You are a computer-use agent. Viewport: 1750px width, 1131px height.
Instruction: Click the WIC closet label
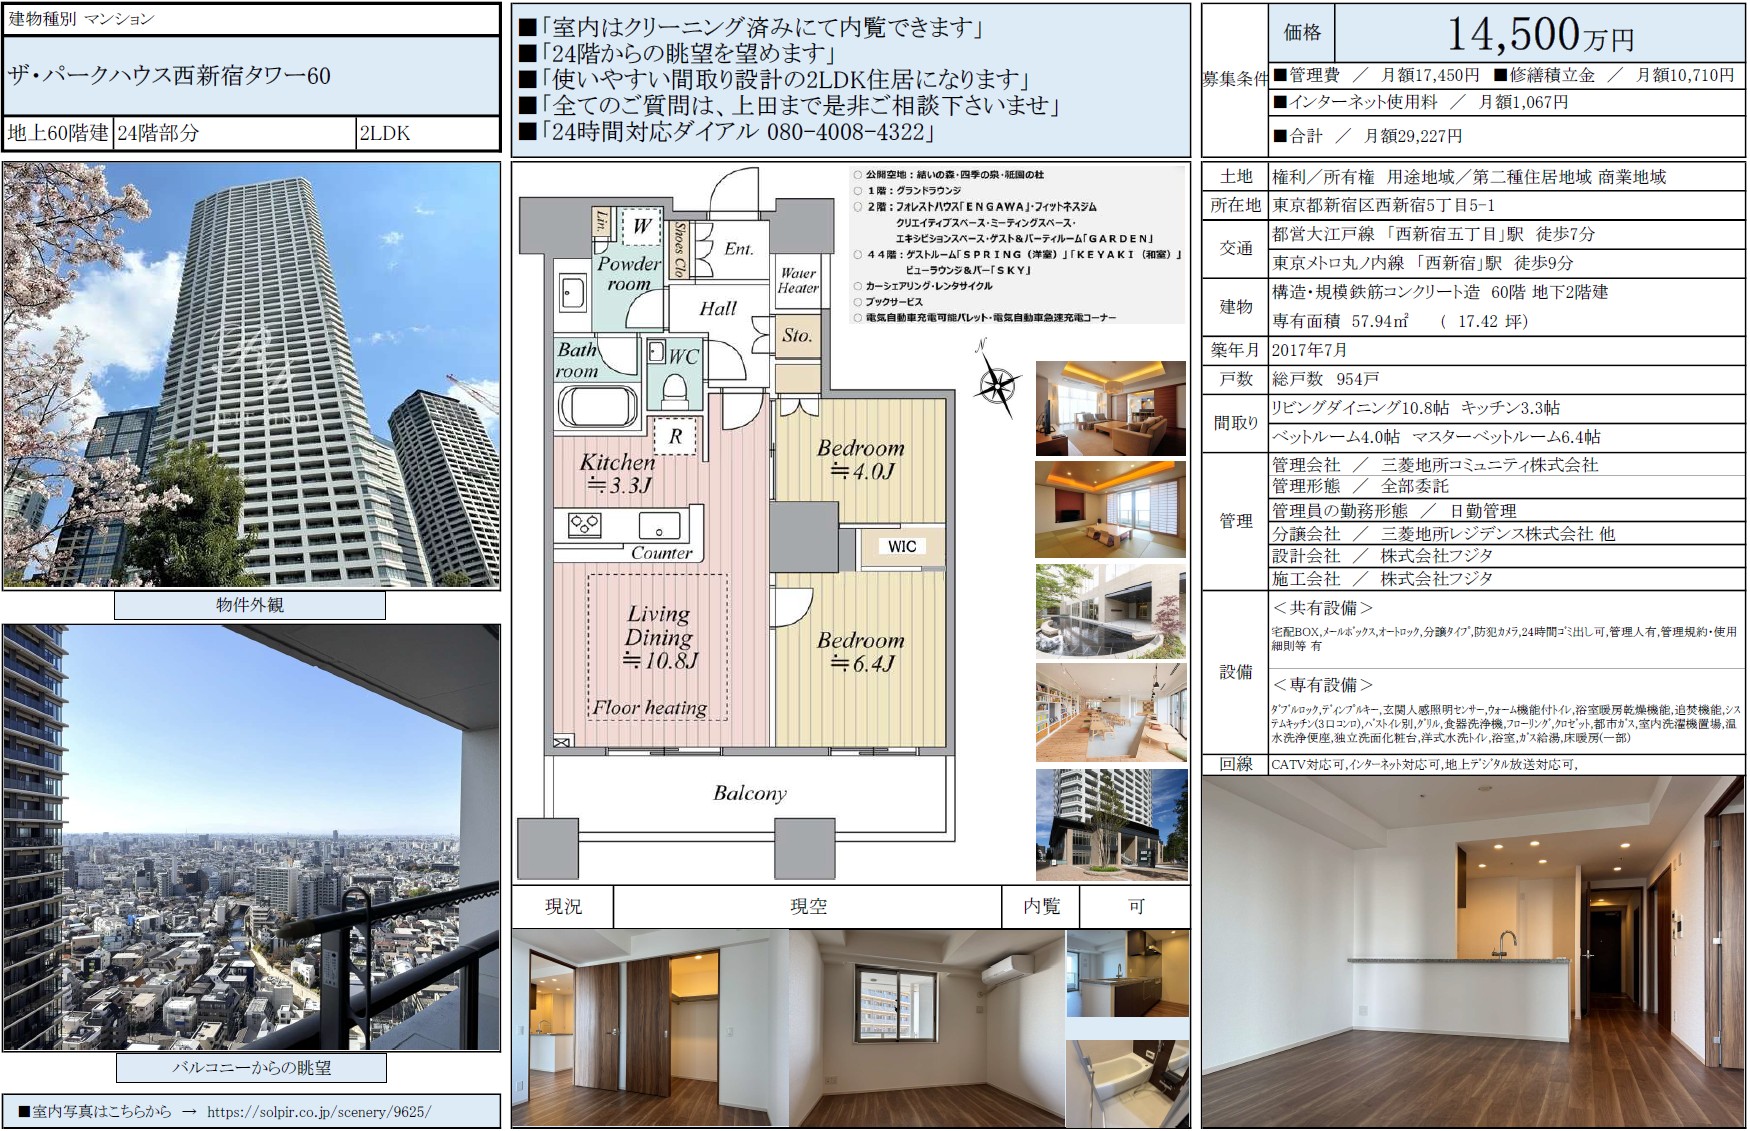pyautogui.click(x=901, y=546)
